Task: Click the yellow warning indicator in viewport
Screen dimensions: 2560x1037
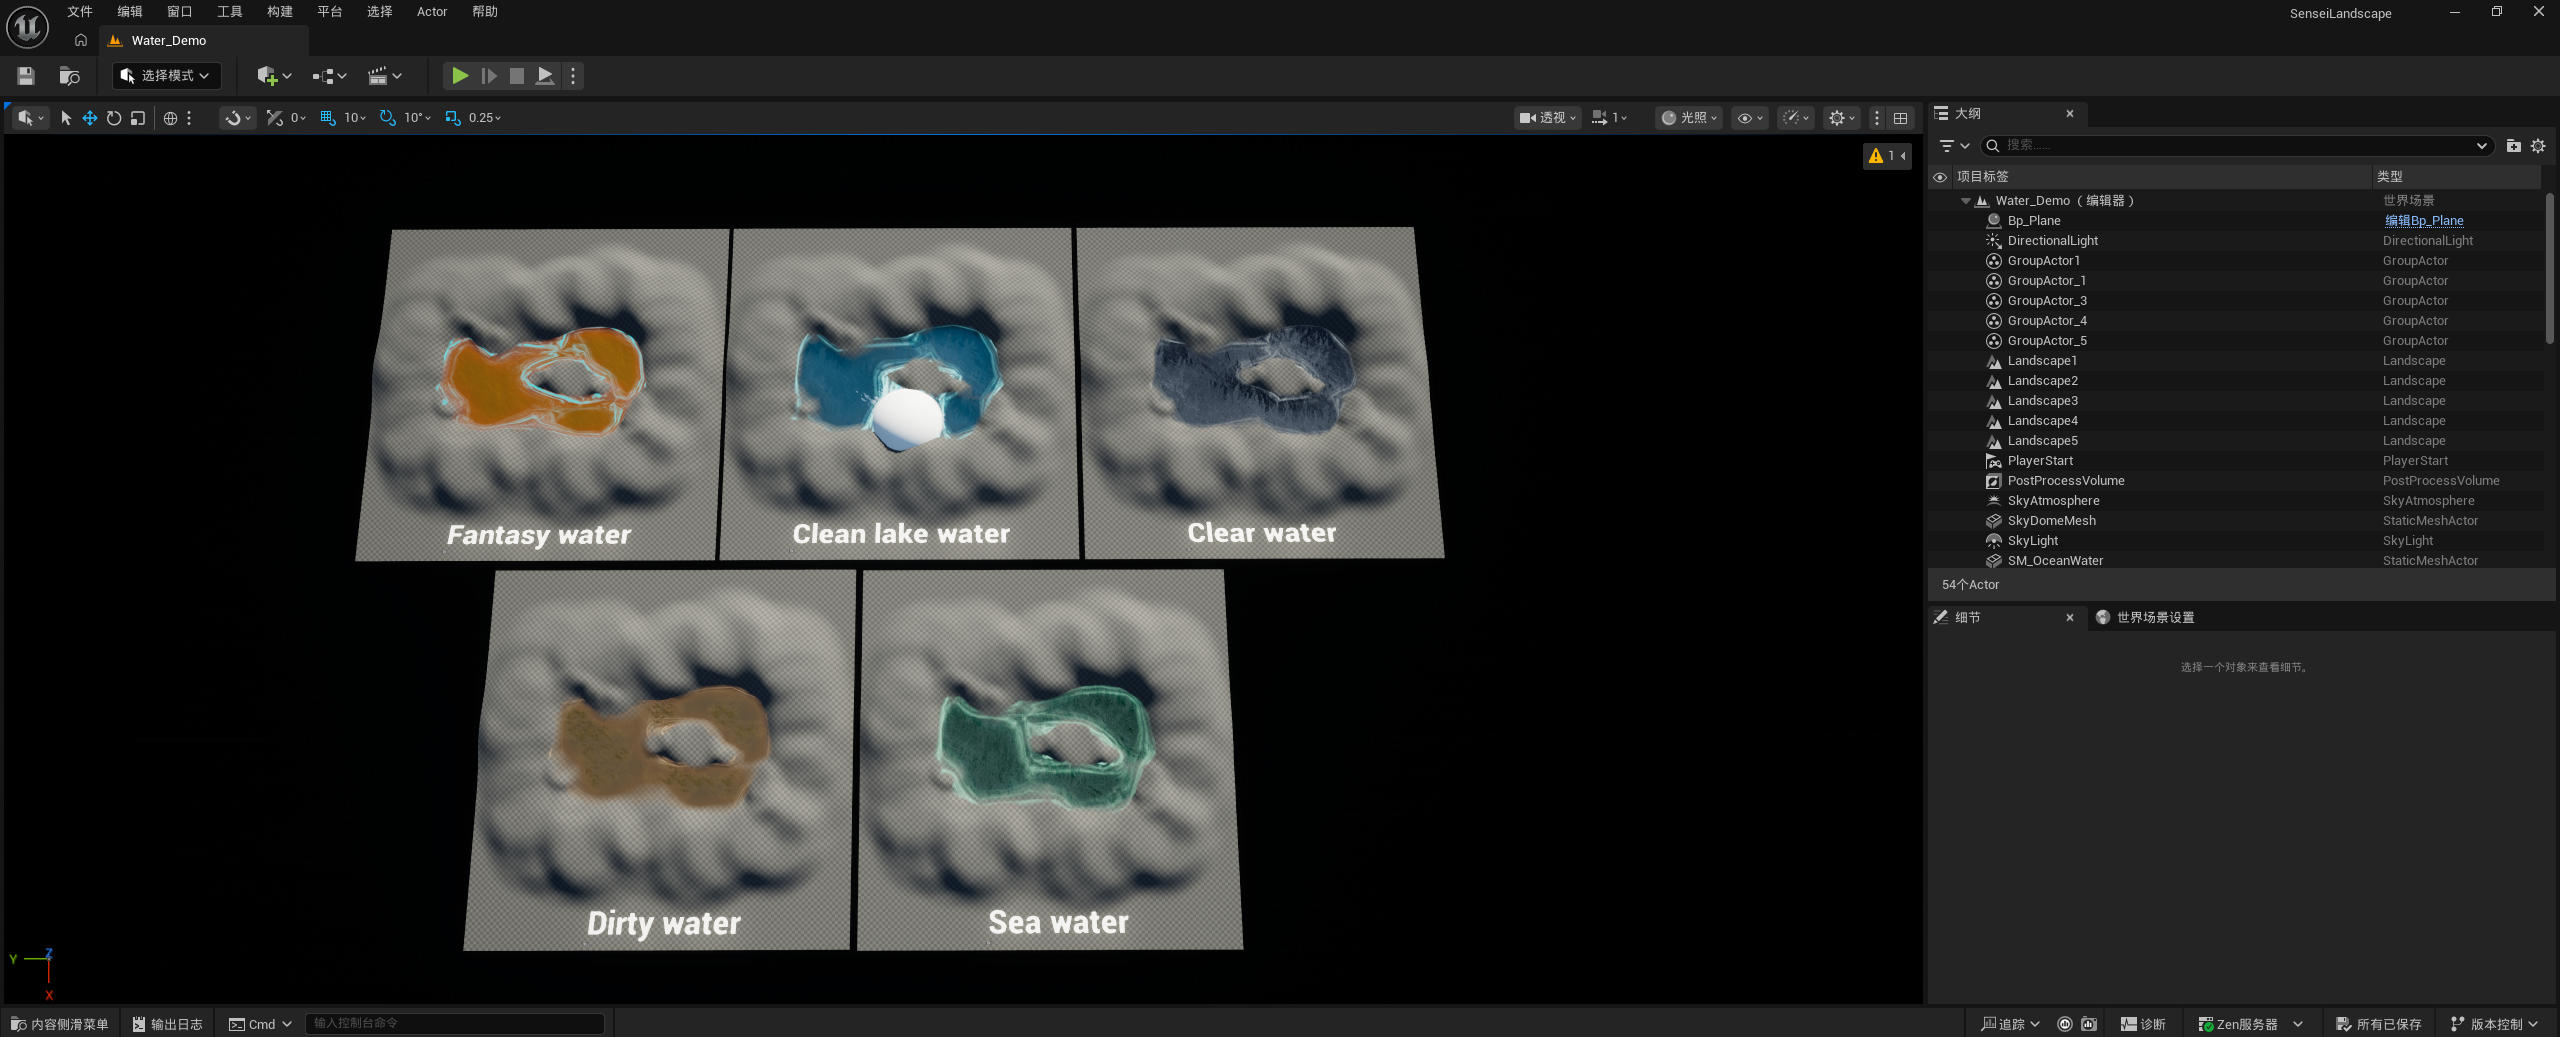Action: (x=1887, y=156)
